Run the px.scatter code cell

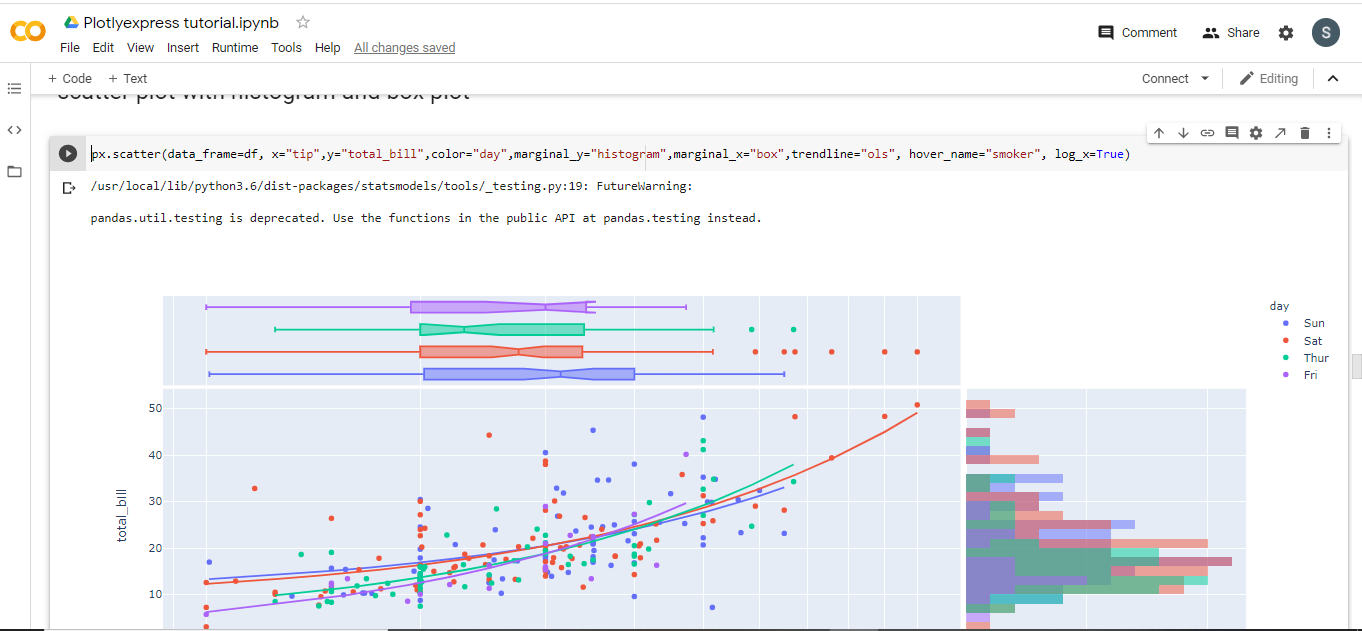(67, 154)
